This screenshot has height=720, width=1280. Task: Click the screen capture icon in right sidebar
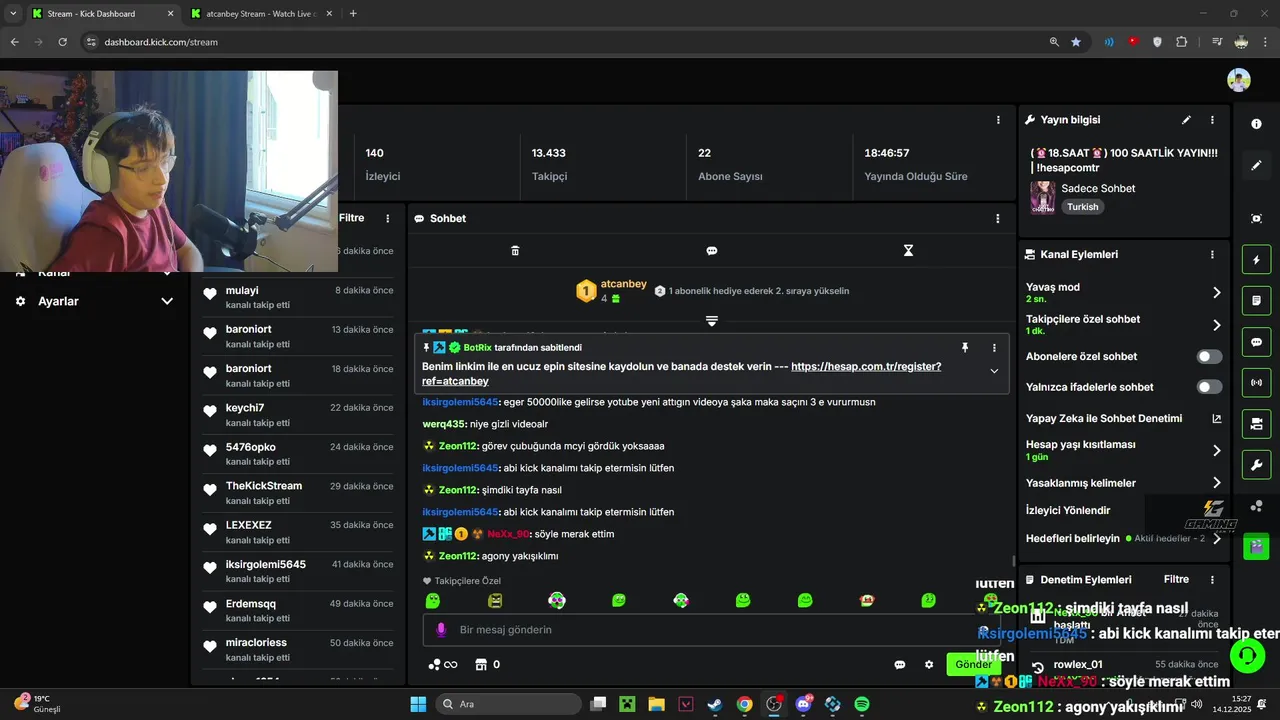(x=1256, y=218)
